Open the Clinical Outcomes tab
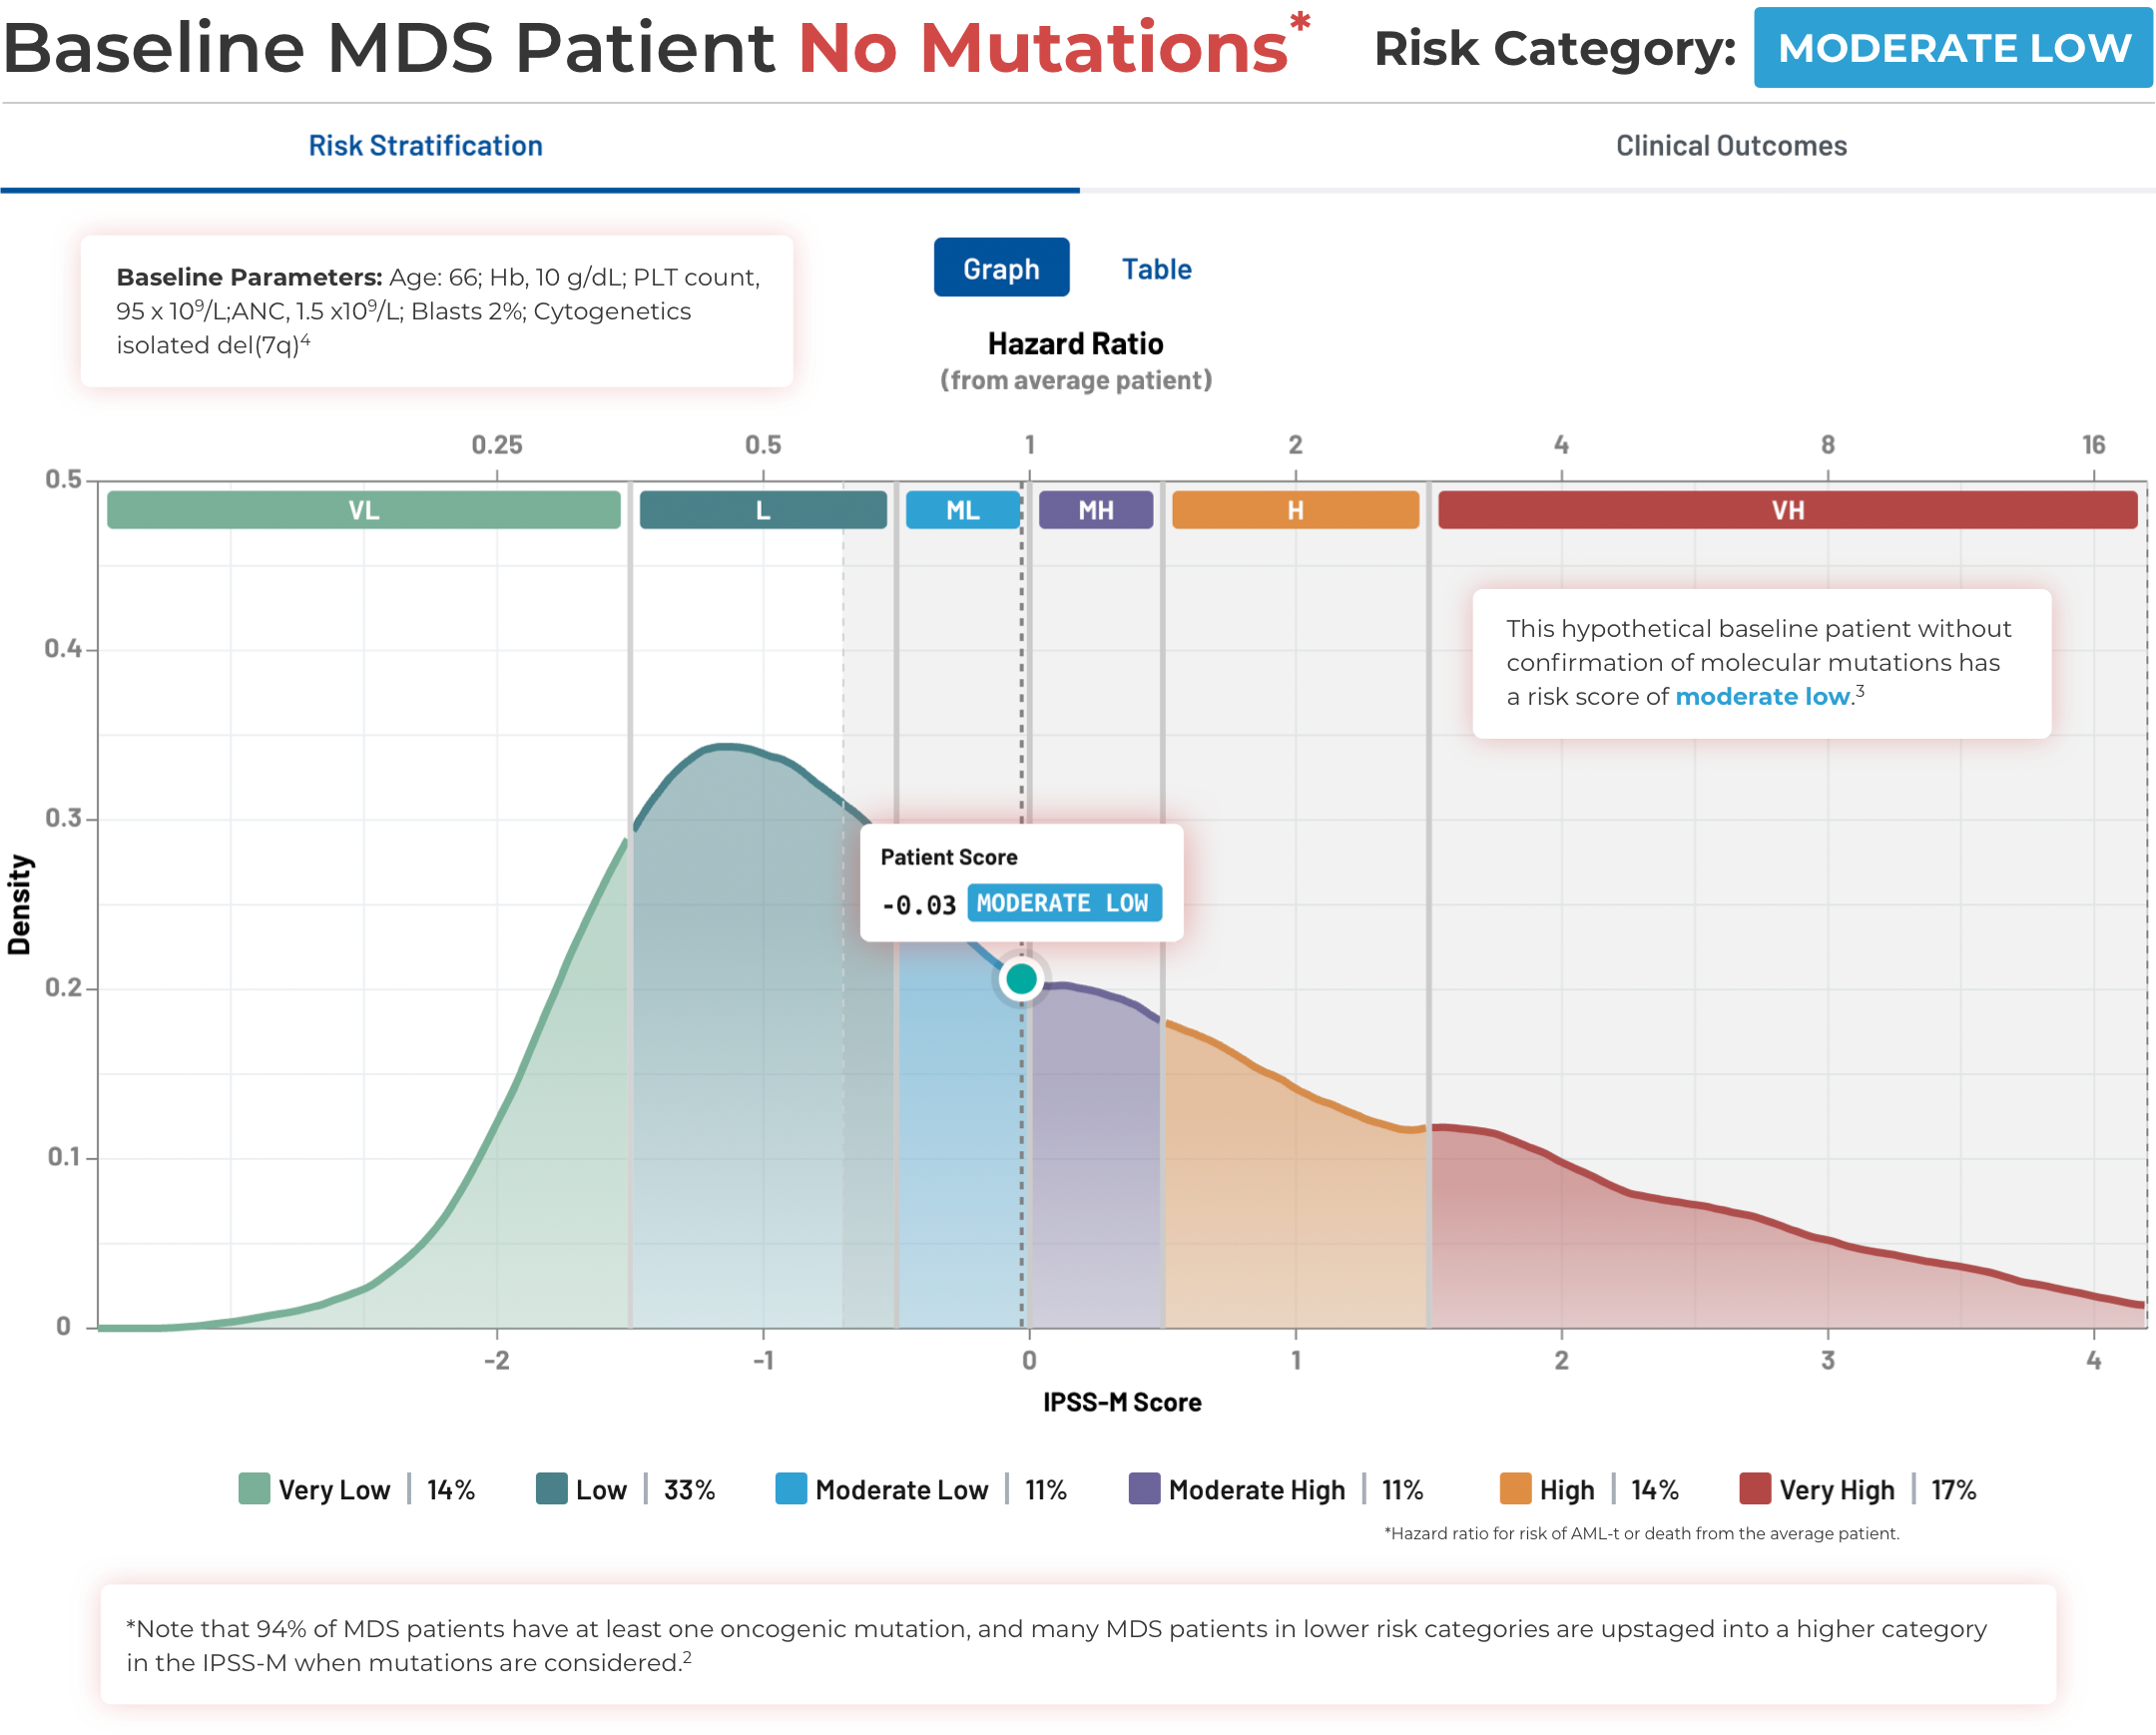Image resolution: width=2156 pixels, height=1735 pixels. tap(1731, 146)
